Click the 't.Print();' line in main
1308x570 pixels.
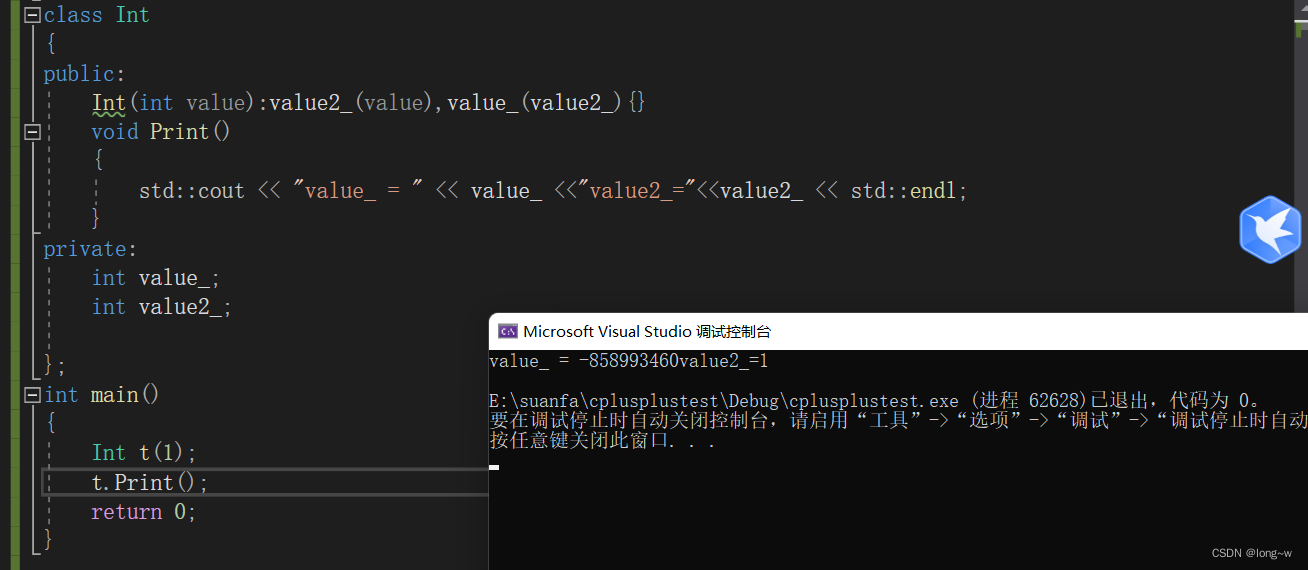pyautogui.click(x=150, y=482)
